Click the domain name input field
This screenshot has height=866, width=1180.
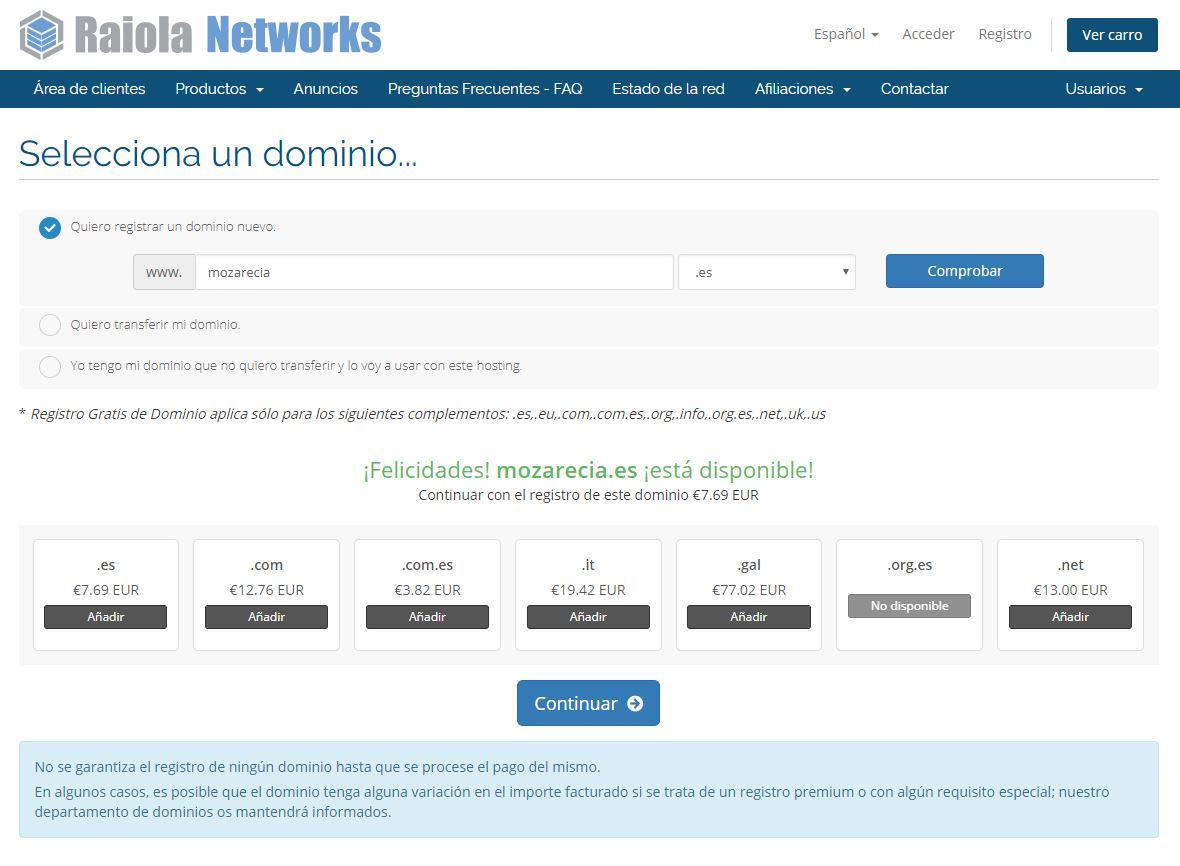coord(433,272)
